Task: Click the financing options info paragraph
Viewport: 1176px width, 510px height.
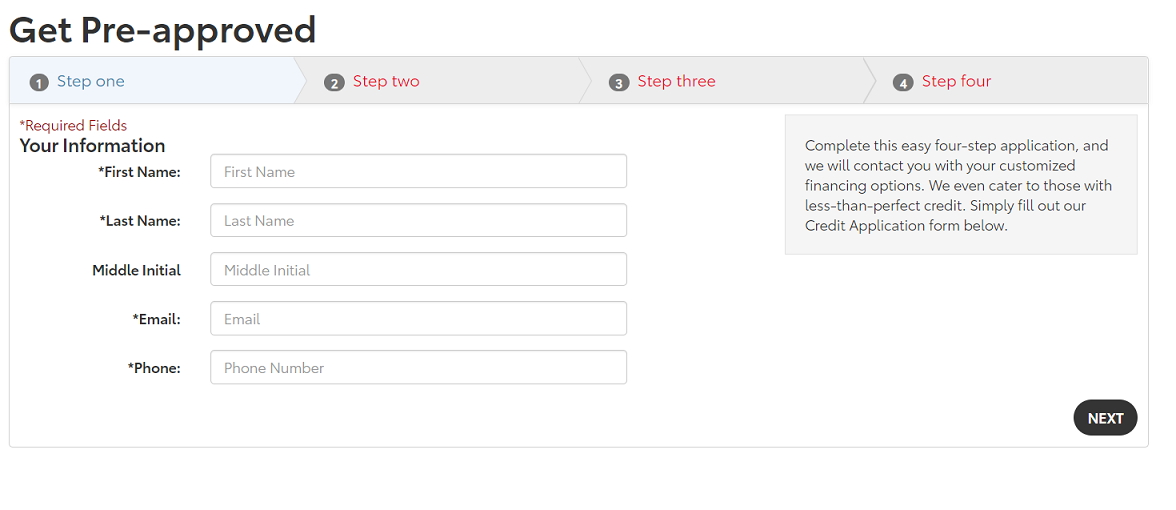Action: (x=960, y=186)
